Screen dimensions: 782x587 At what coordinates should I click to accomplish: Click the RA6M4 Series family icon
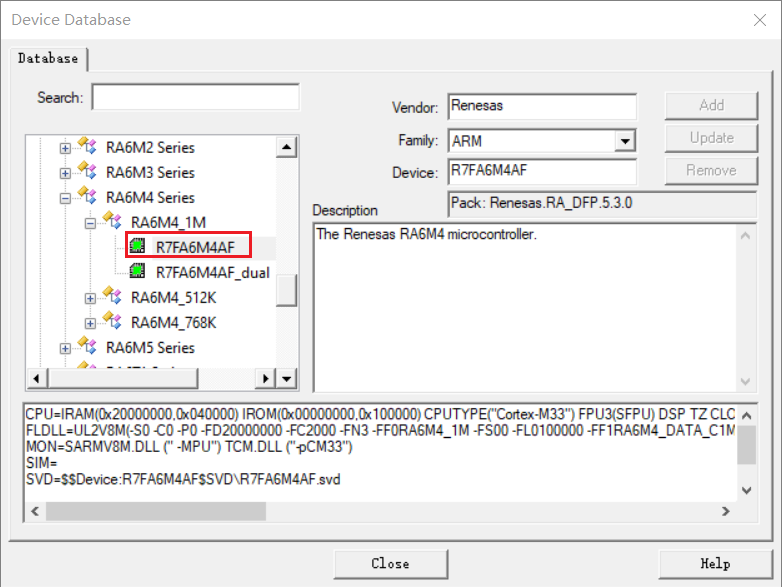(88, 195)
